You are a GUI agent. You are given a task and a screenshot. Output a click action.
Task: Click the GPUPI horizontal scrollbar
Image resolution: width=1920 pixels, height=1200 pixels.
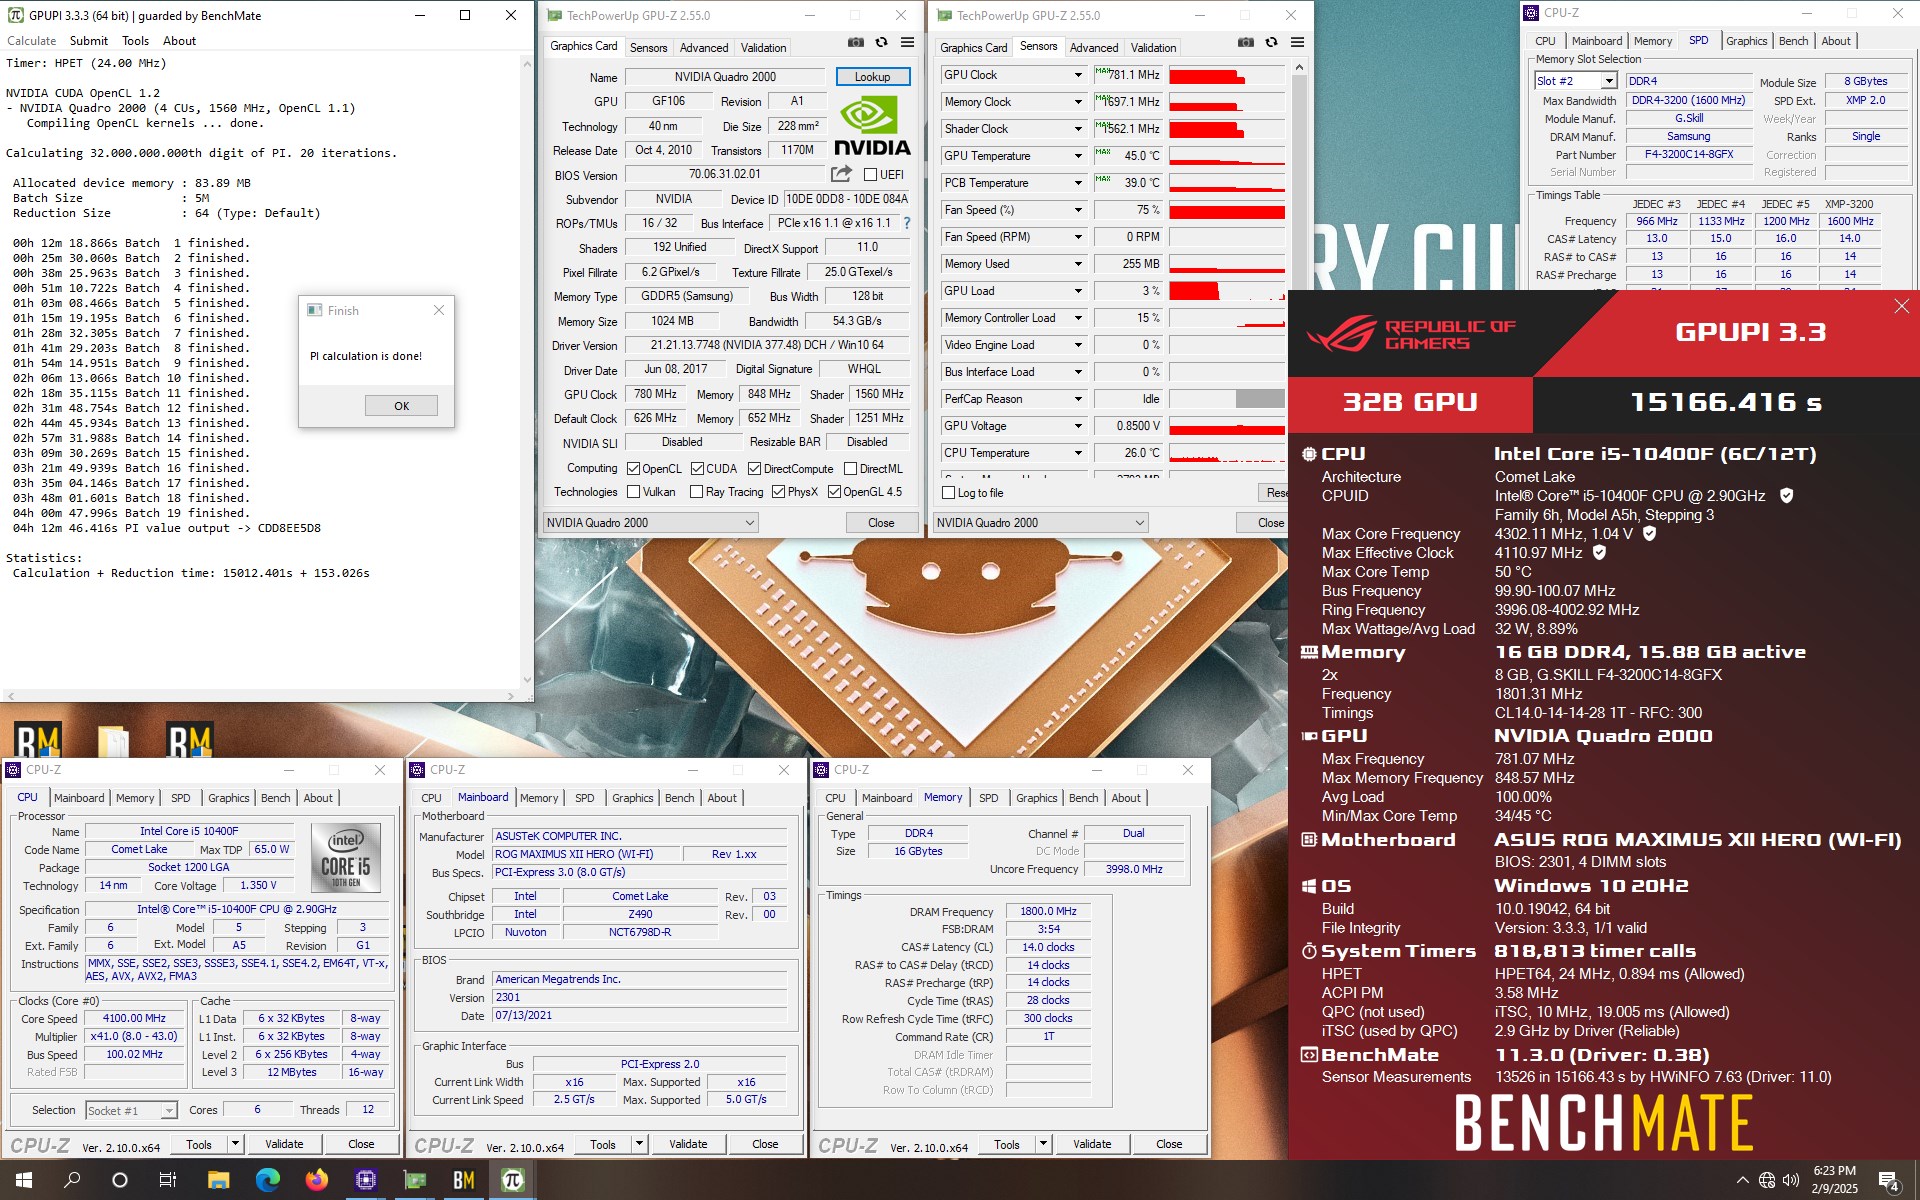(262, 696)
